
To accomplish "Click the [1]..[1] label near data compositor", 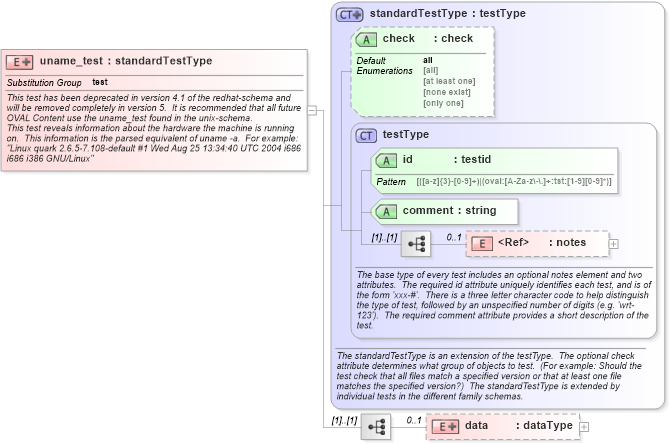I will point(344,421).
